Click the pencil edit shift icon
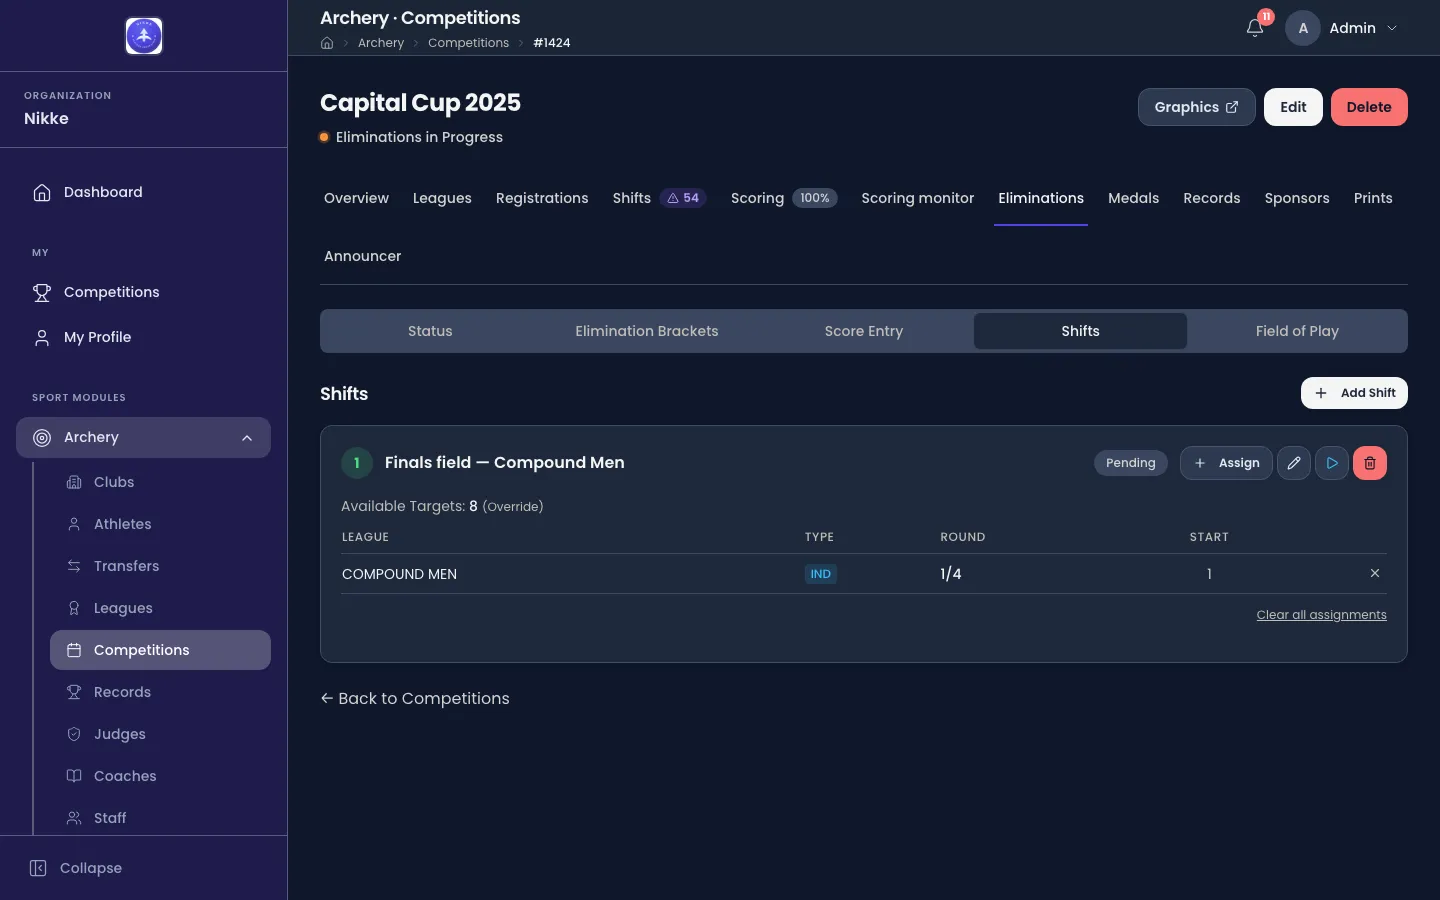The height and width of the screenshot is (900, 1440). [x=1294, y=463]
